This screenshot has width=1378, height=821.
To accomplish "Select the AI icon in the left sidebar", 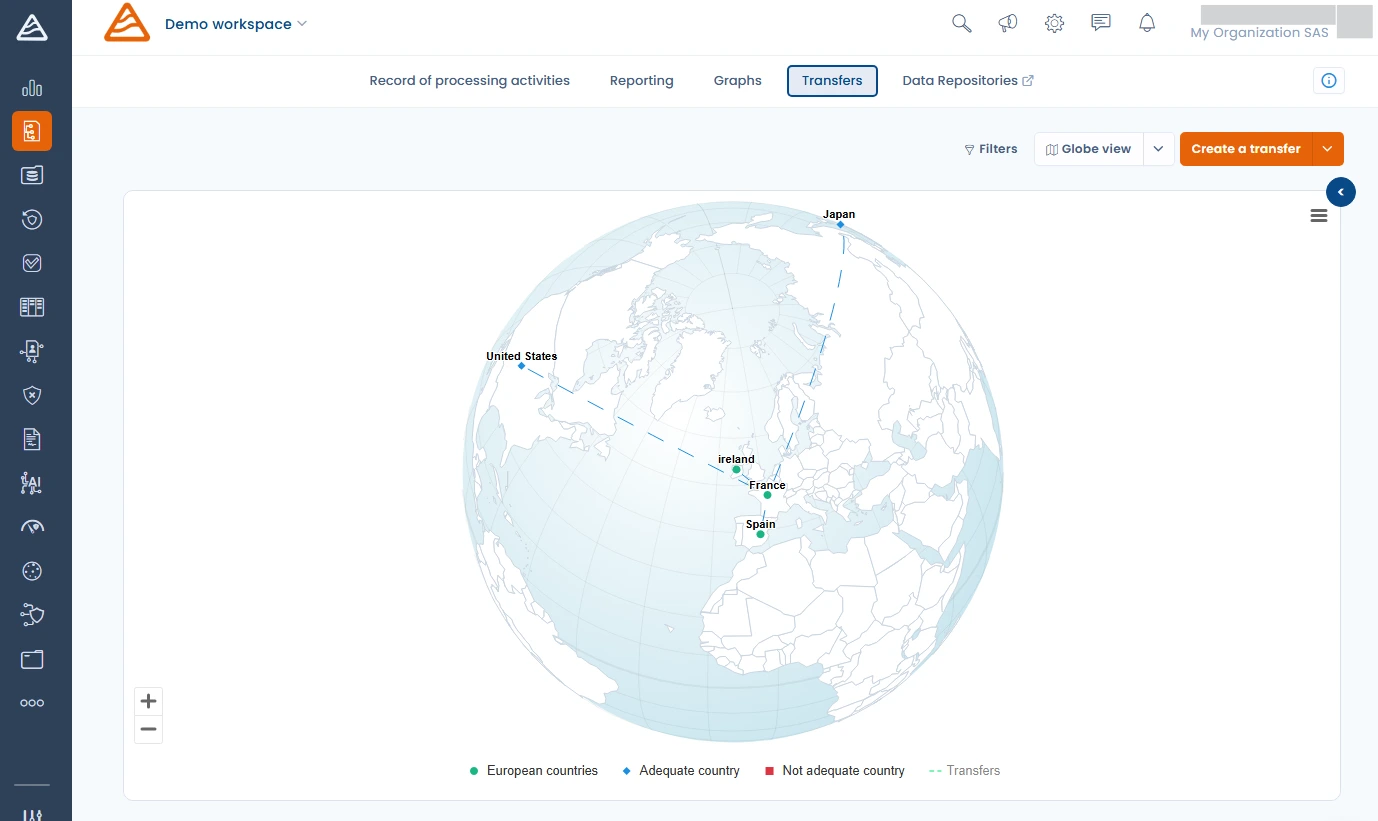I will 30,483.
